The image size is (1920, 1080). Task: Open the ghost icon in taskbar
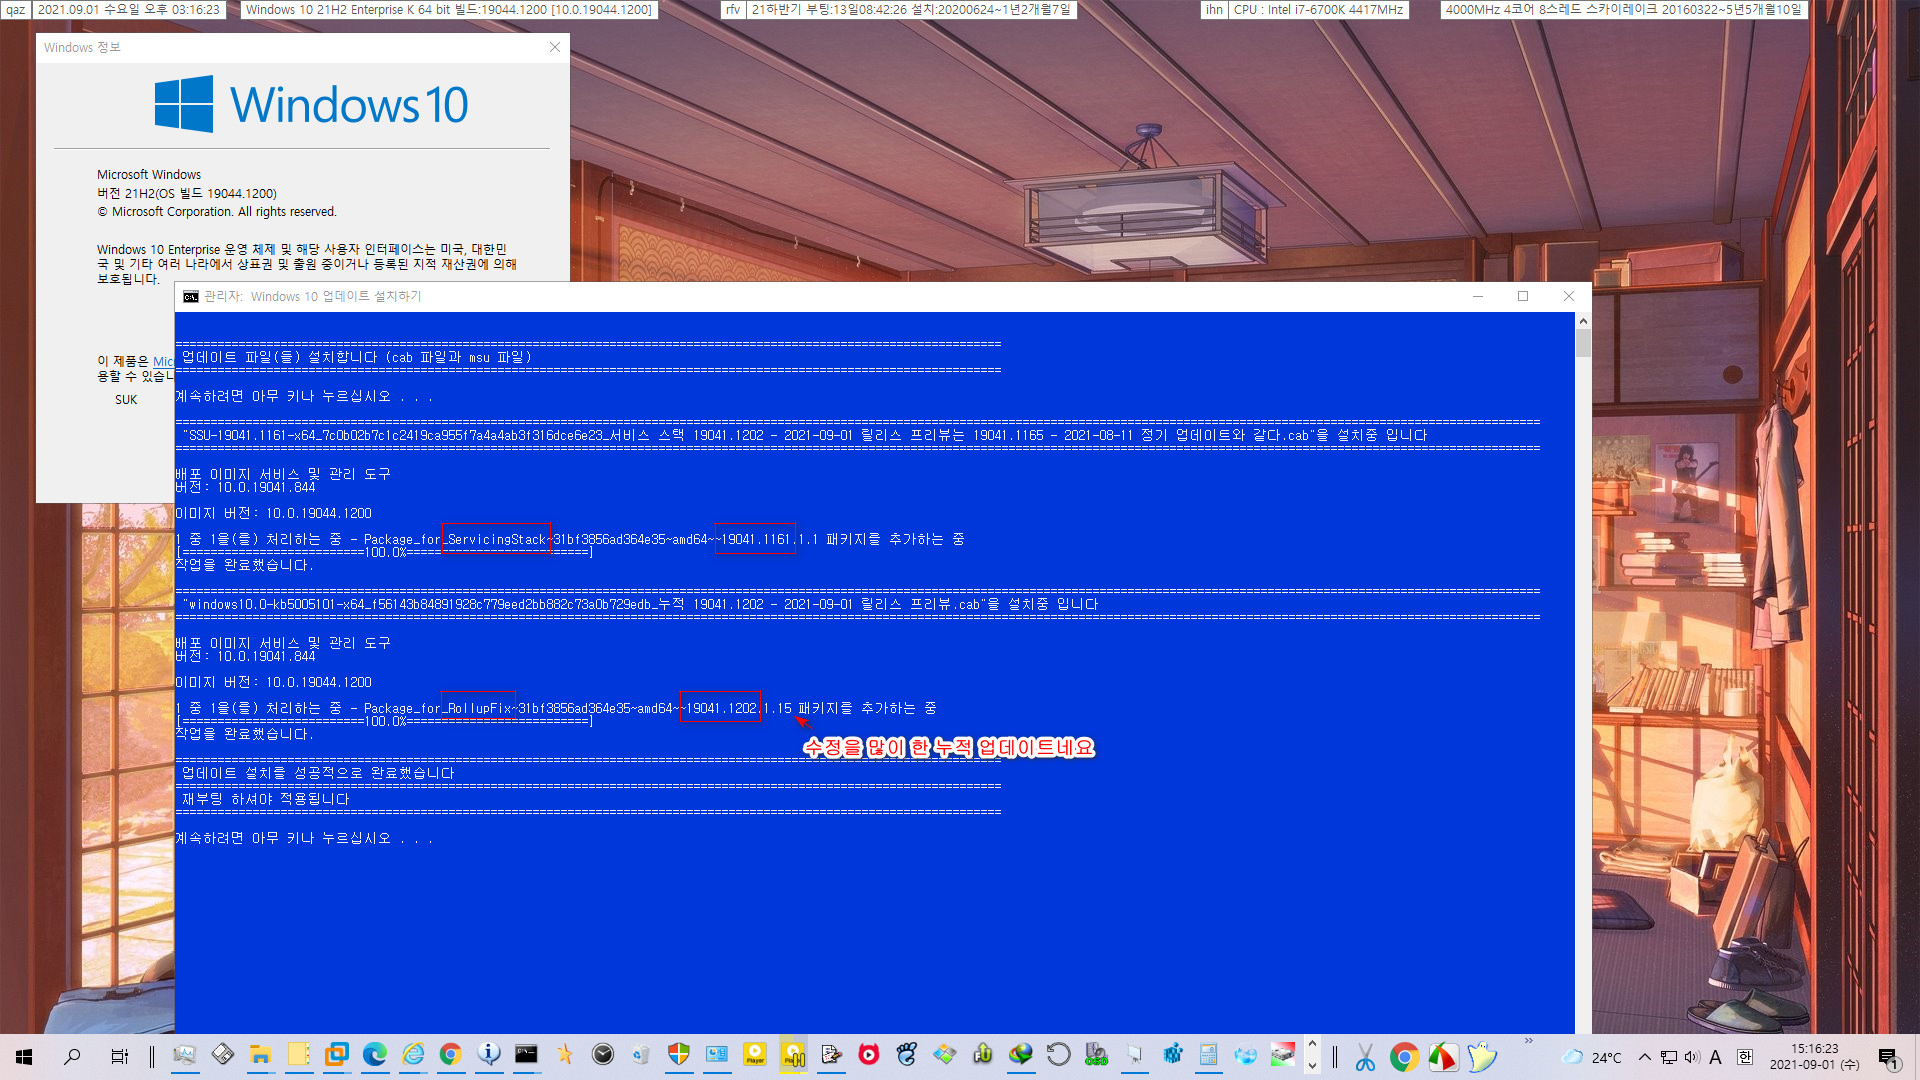click(x=1482, y=1056)
